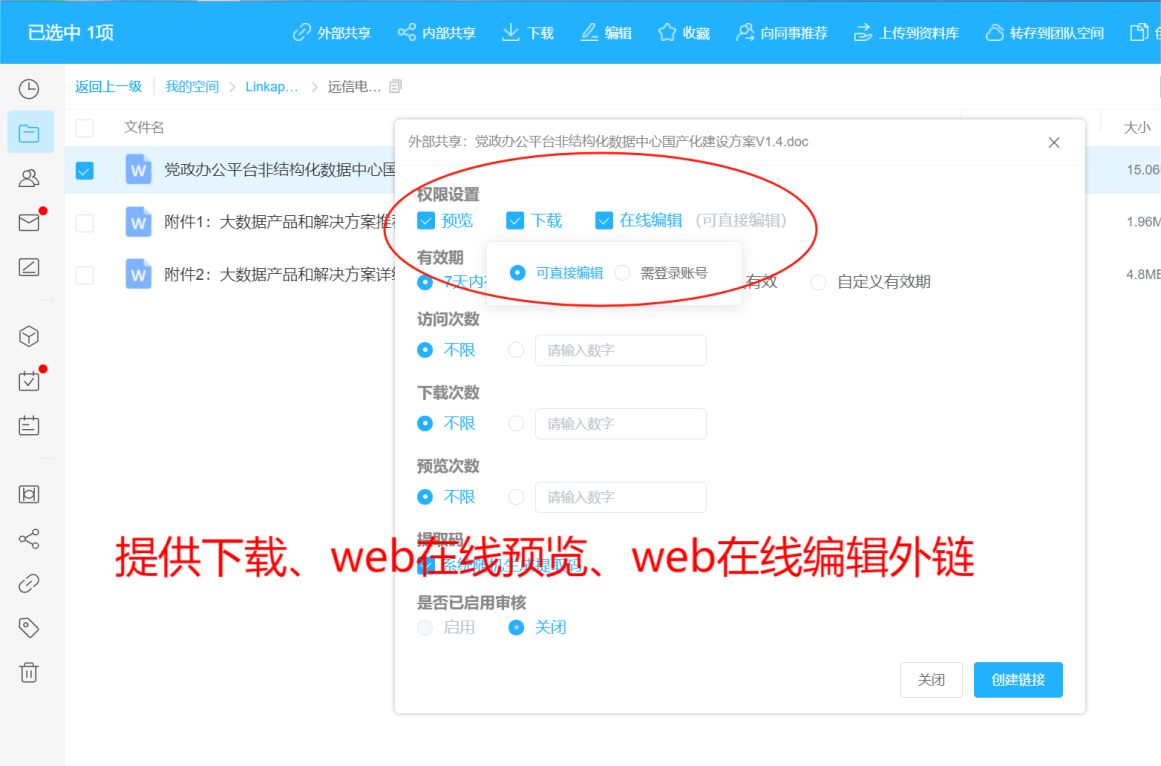Close the 外部共享 dialog with X
This screenshot has height=766, width=1161.
1054,143
